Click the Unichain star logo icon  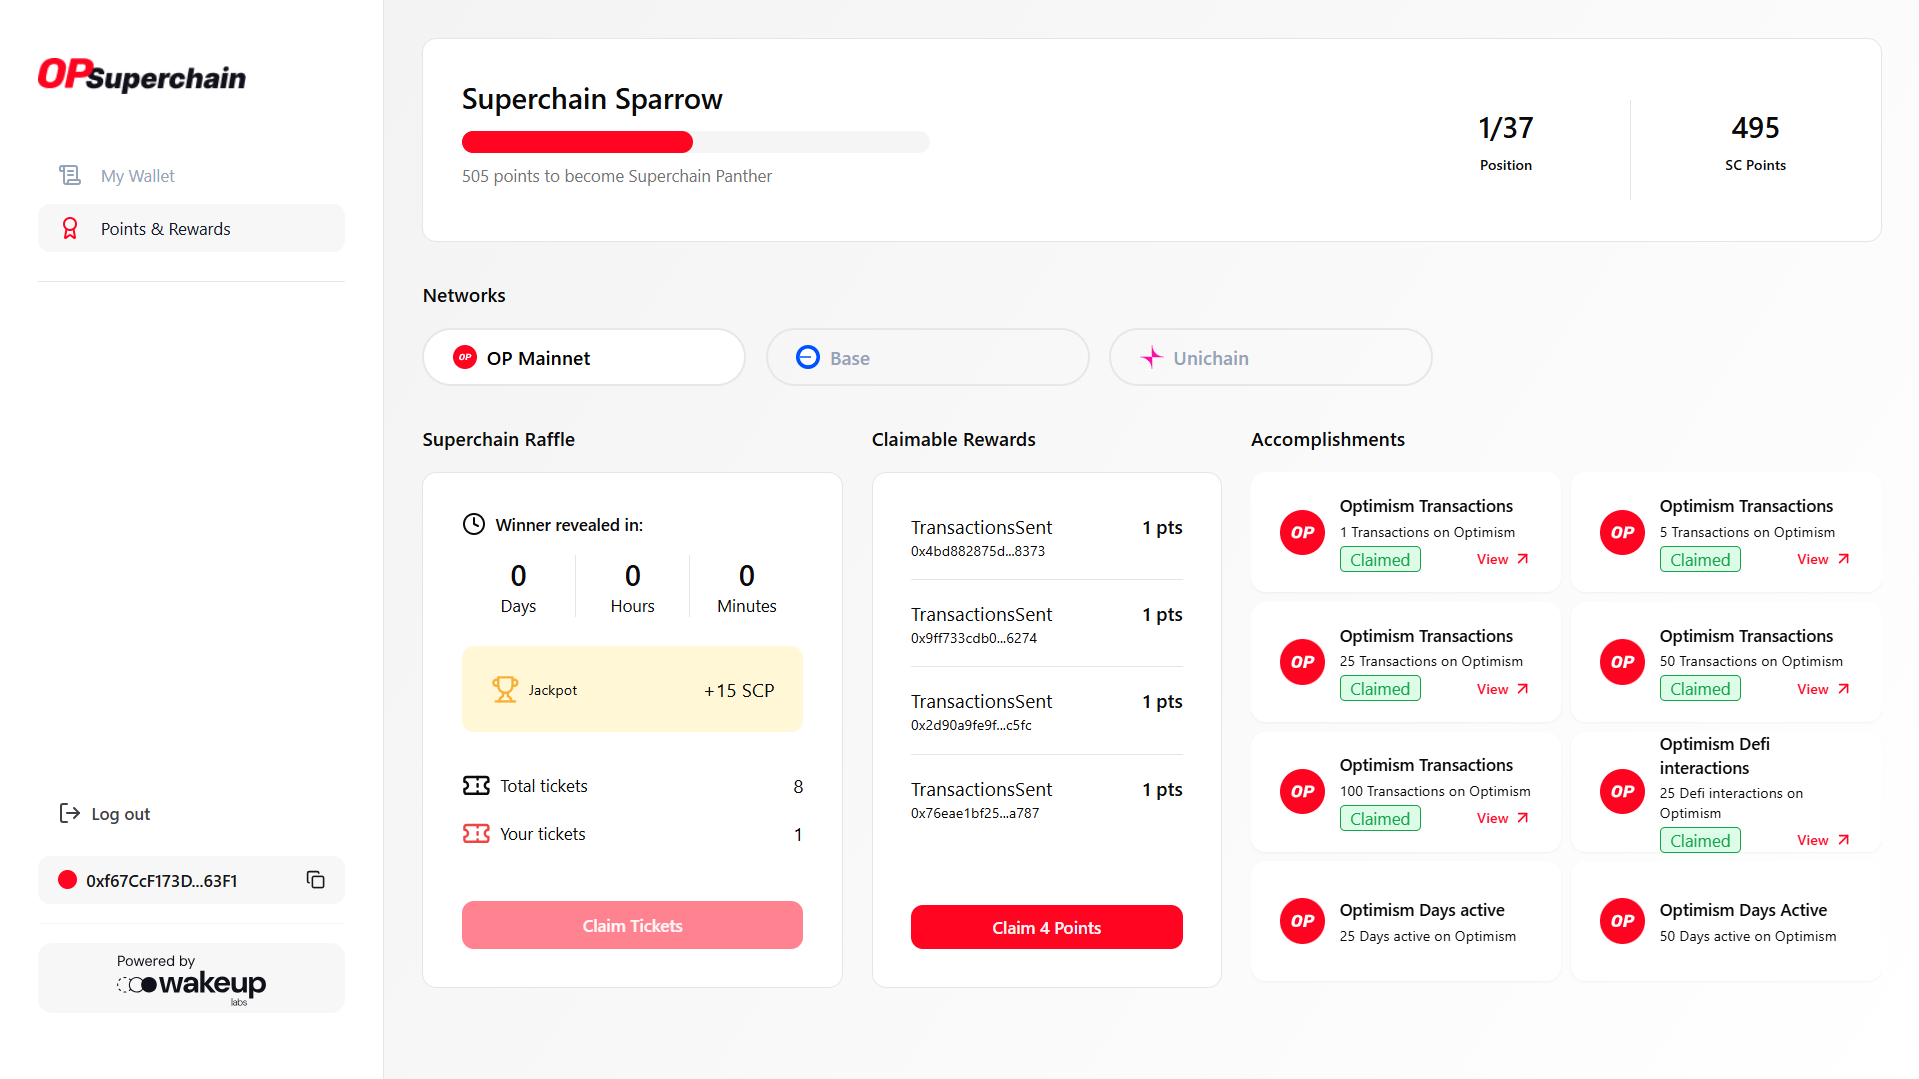(1152, 357)
